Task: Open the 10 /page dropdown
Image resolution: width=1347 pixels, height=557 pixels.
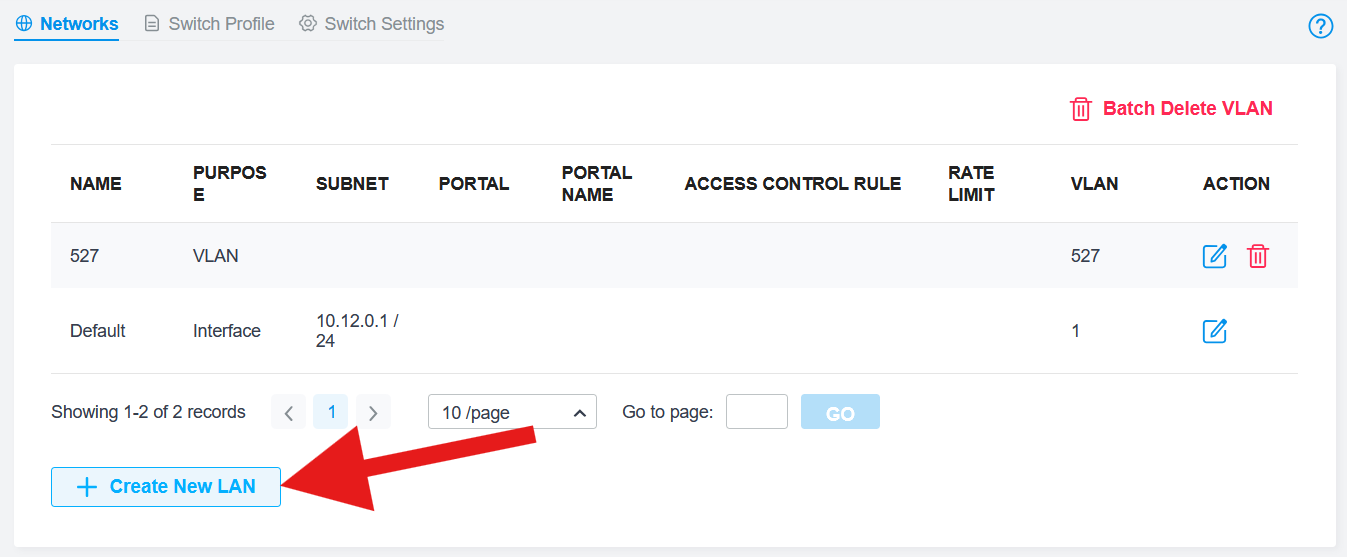Action: click(x=512, y=412)
